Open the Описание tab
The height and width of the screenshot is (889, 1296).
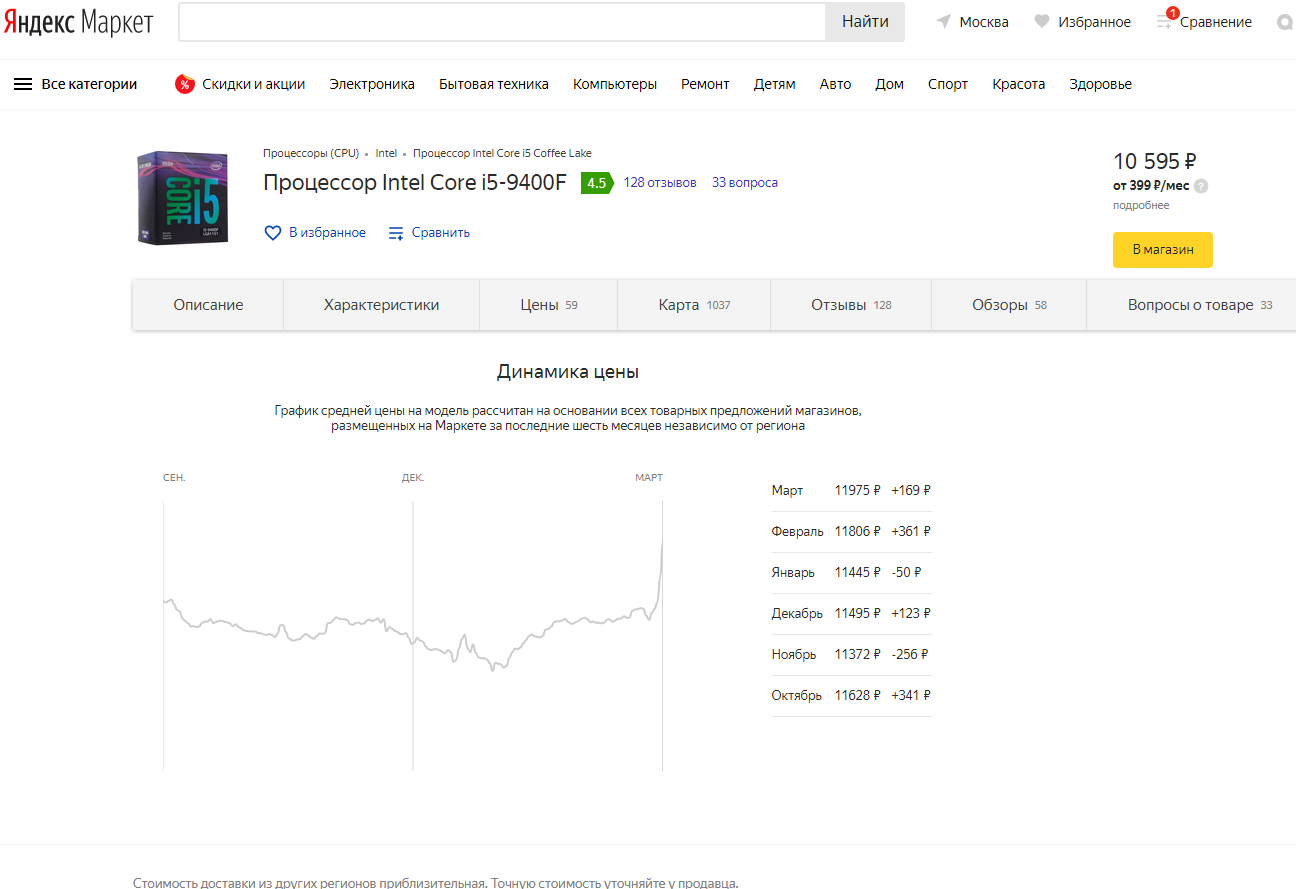coord(208,305)
